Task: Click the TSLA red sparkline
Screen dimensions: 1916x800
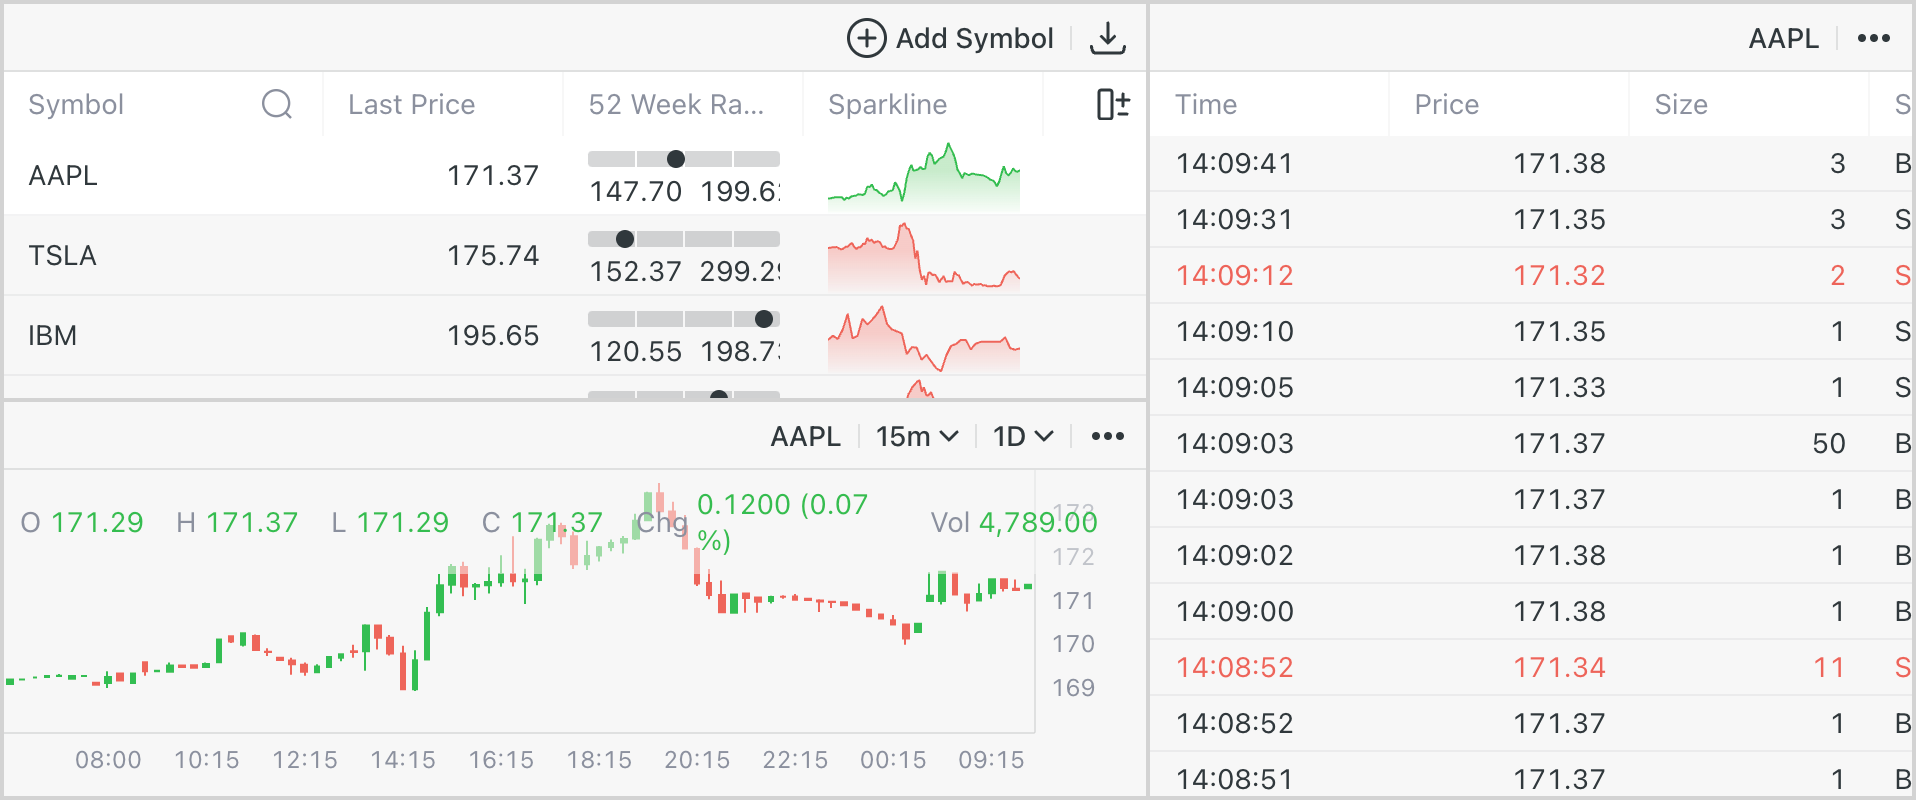Action: pyautogui.click(x=924, y=256)
